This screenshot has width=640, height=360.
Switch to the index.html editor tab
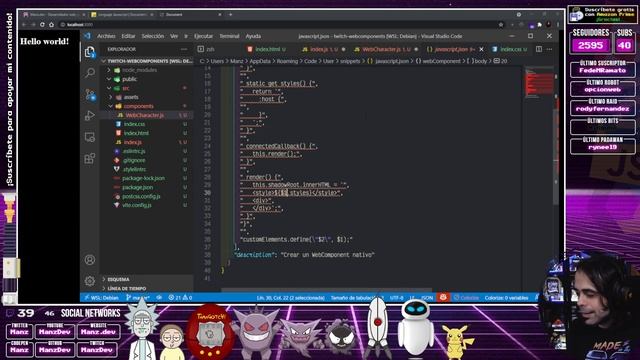tap(267, 49)
